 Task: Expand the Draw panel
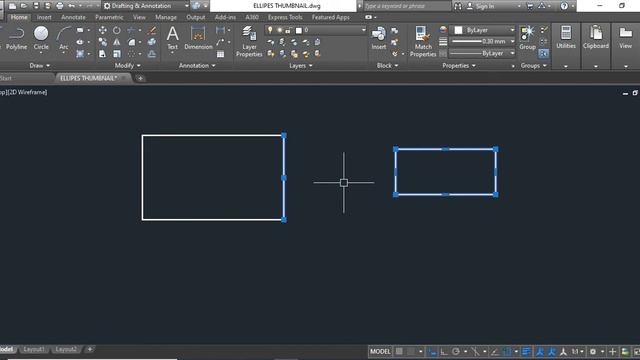click(40, 65)
